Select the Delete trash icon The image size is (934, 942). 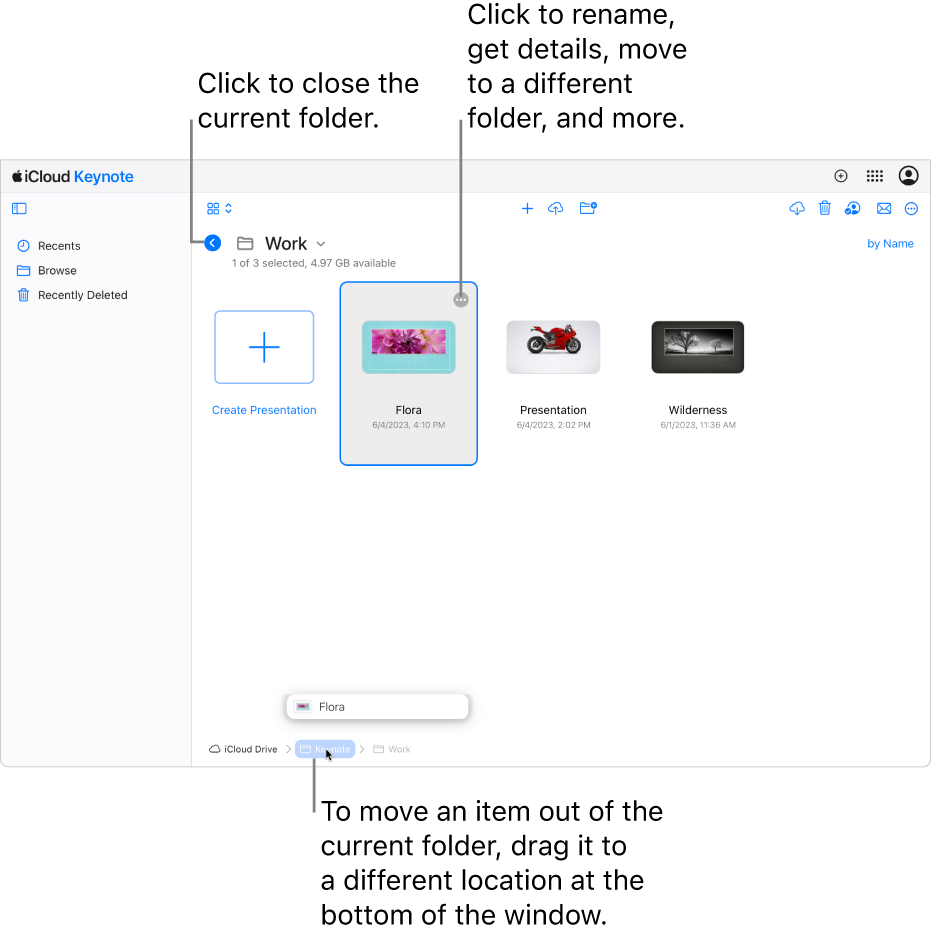point(824,208)
